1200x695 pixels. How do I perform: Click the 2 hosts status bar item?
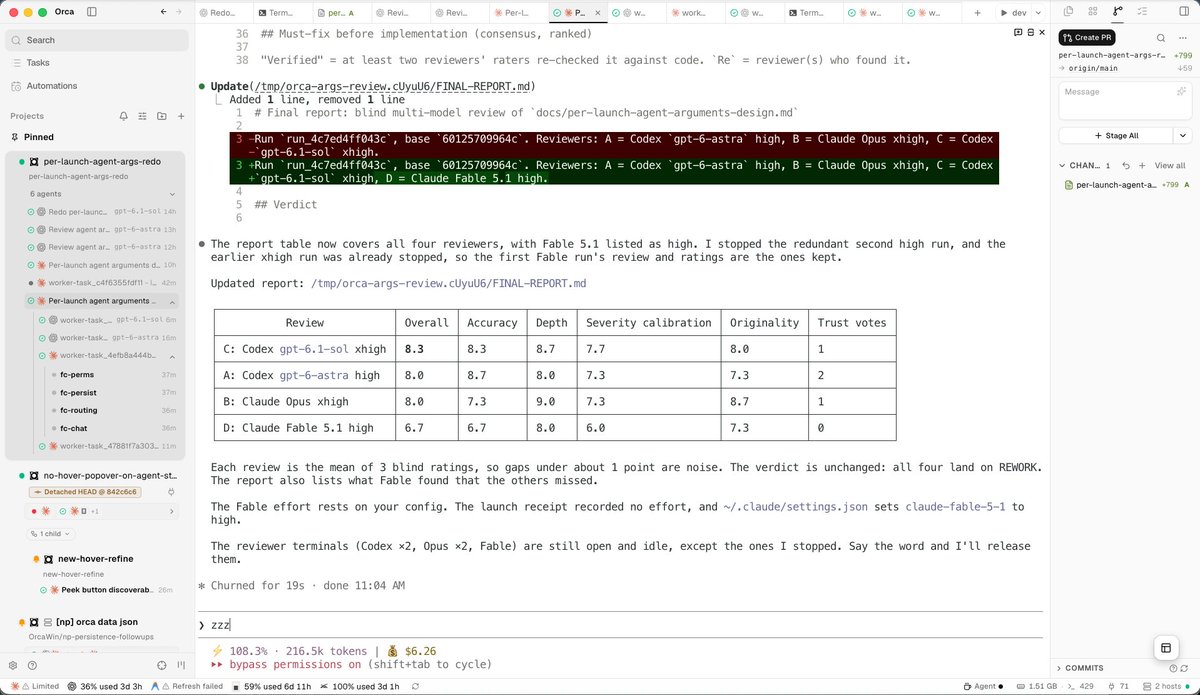(1165, 686)
